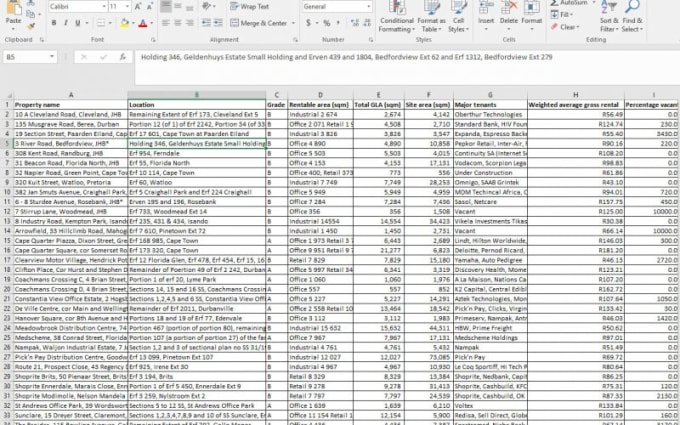Click the Decrease Font Size icon
Image resolution: width=680 pixels, height=425 pixels.
coord(150,7)
